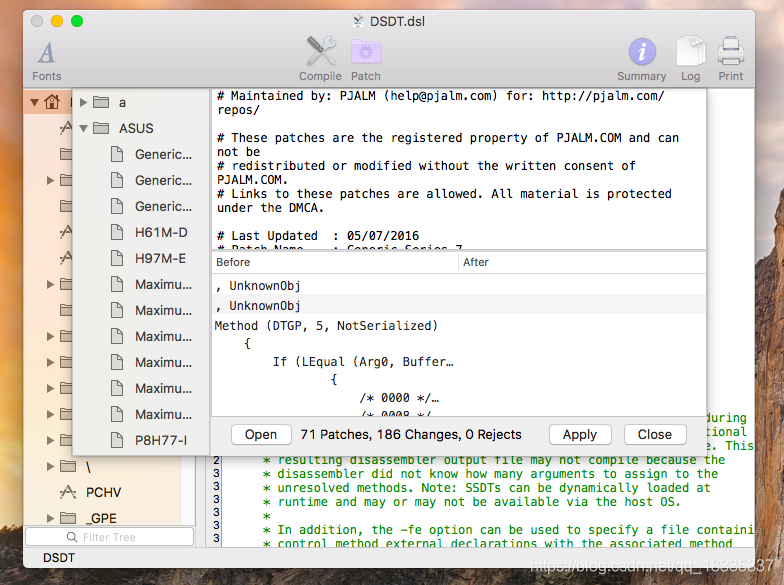This screenshot has height=585, width=784.
Task: Select the PCHV tree item
Action: (104, 492)
